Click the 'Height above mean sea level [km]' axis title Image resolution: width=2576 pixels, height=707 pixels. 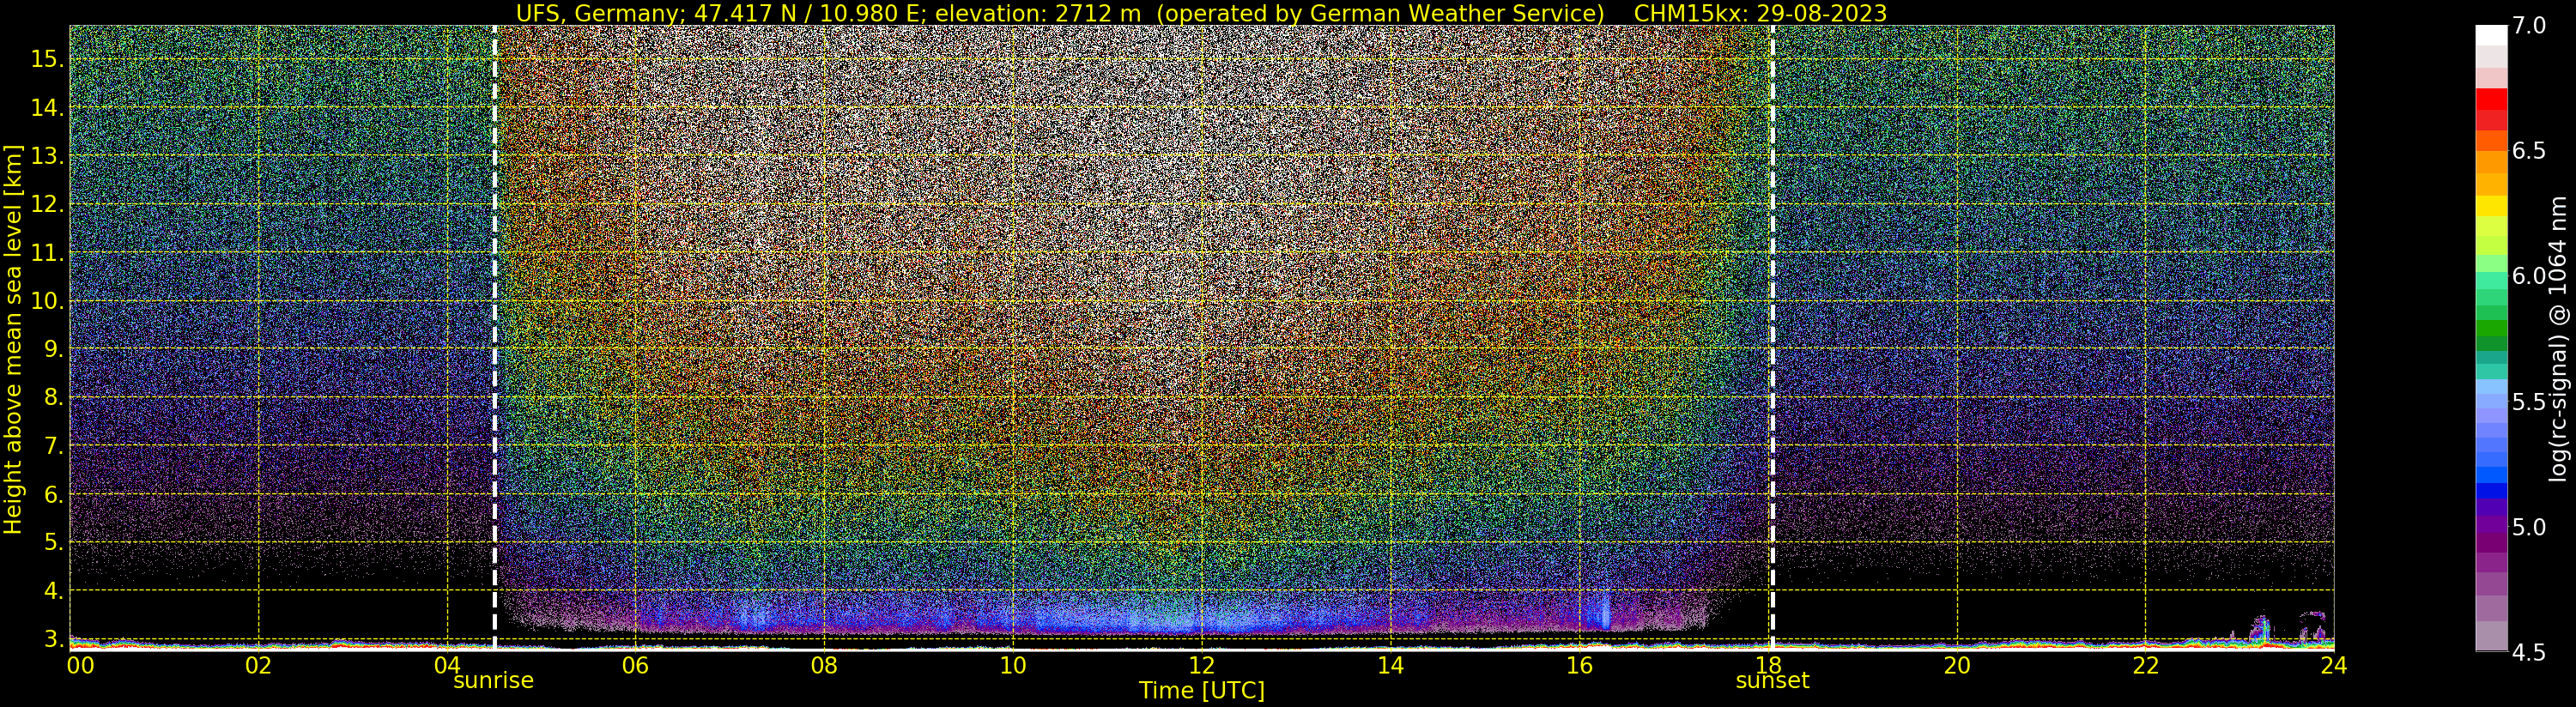(x=13, y=339)
